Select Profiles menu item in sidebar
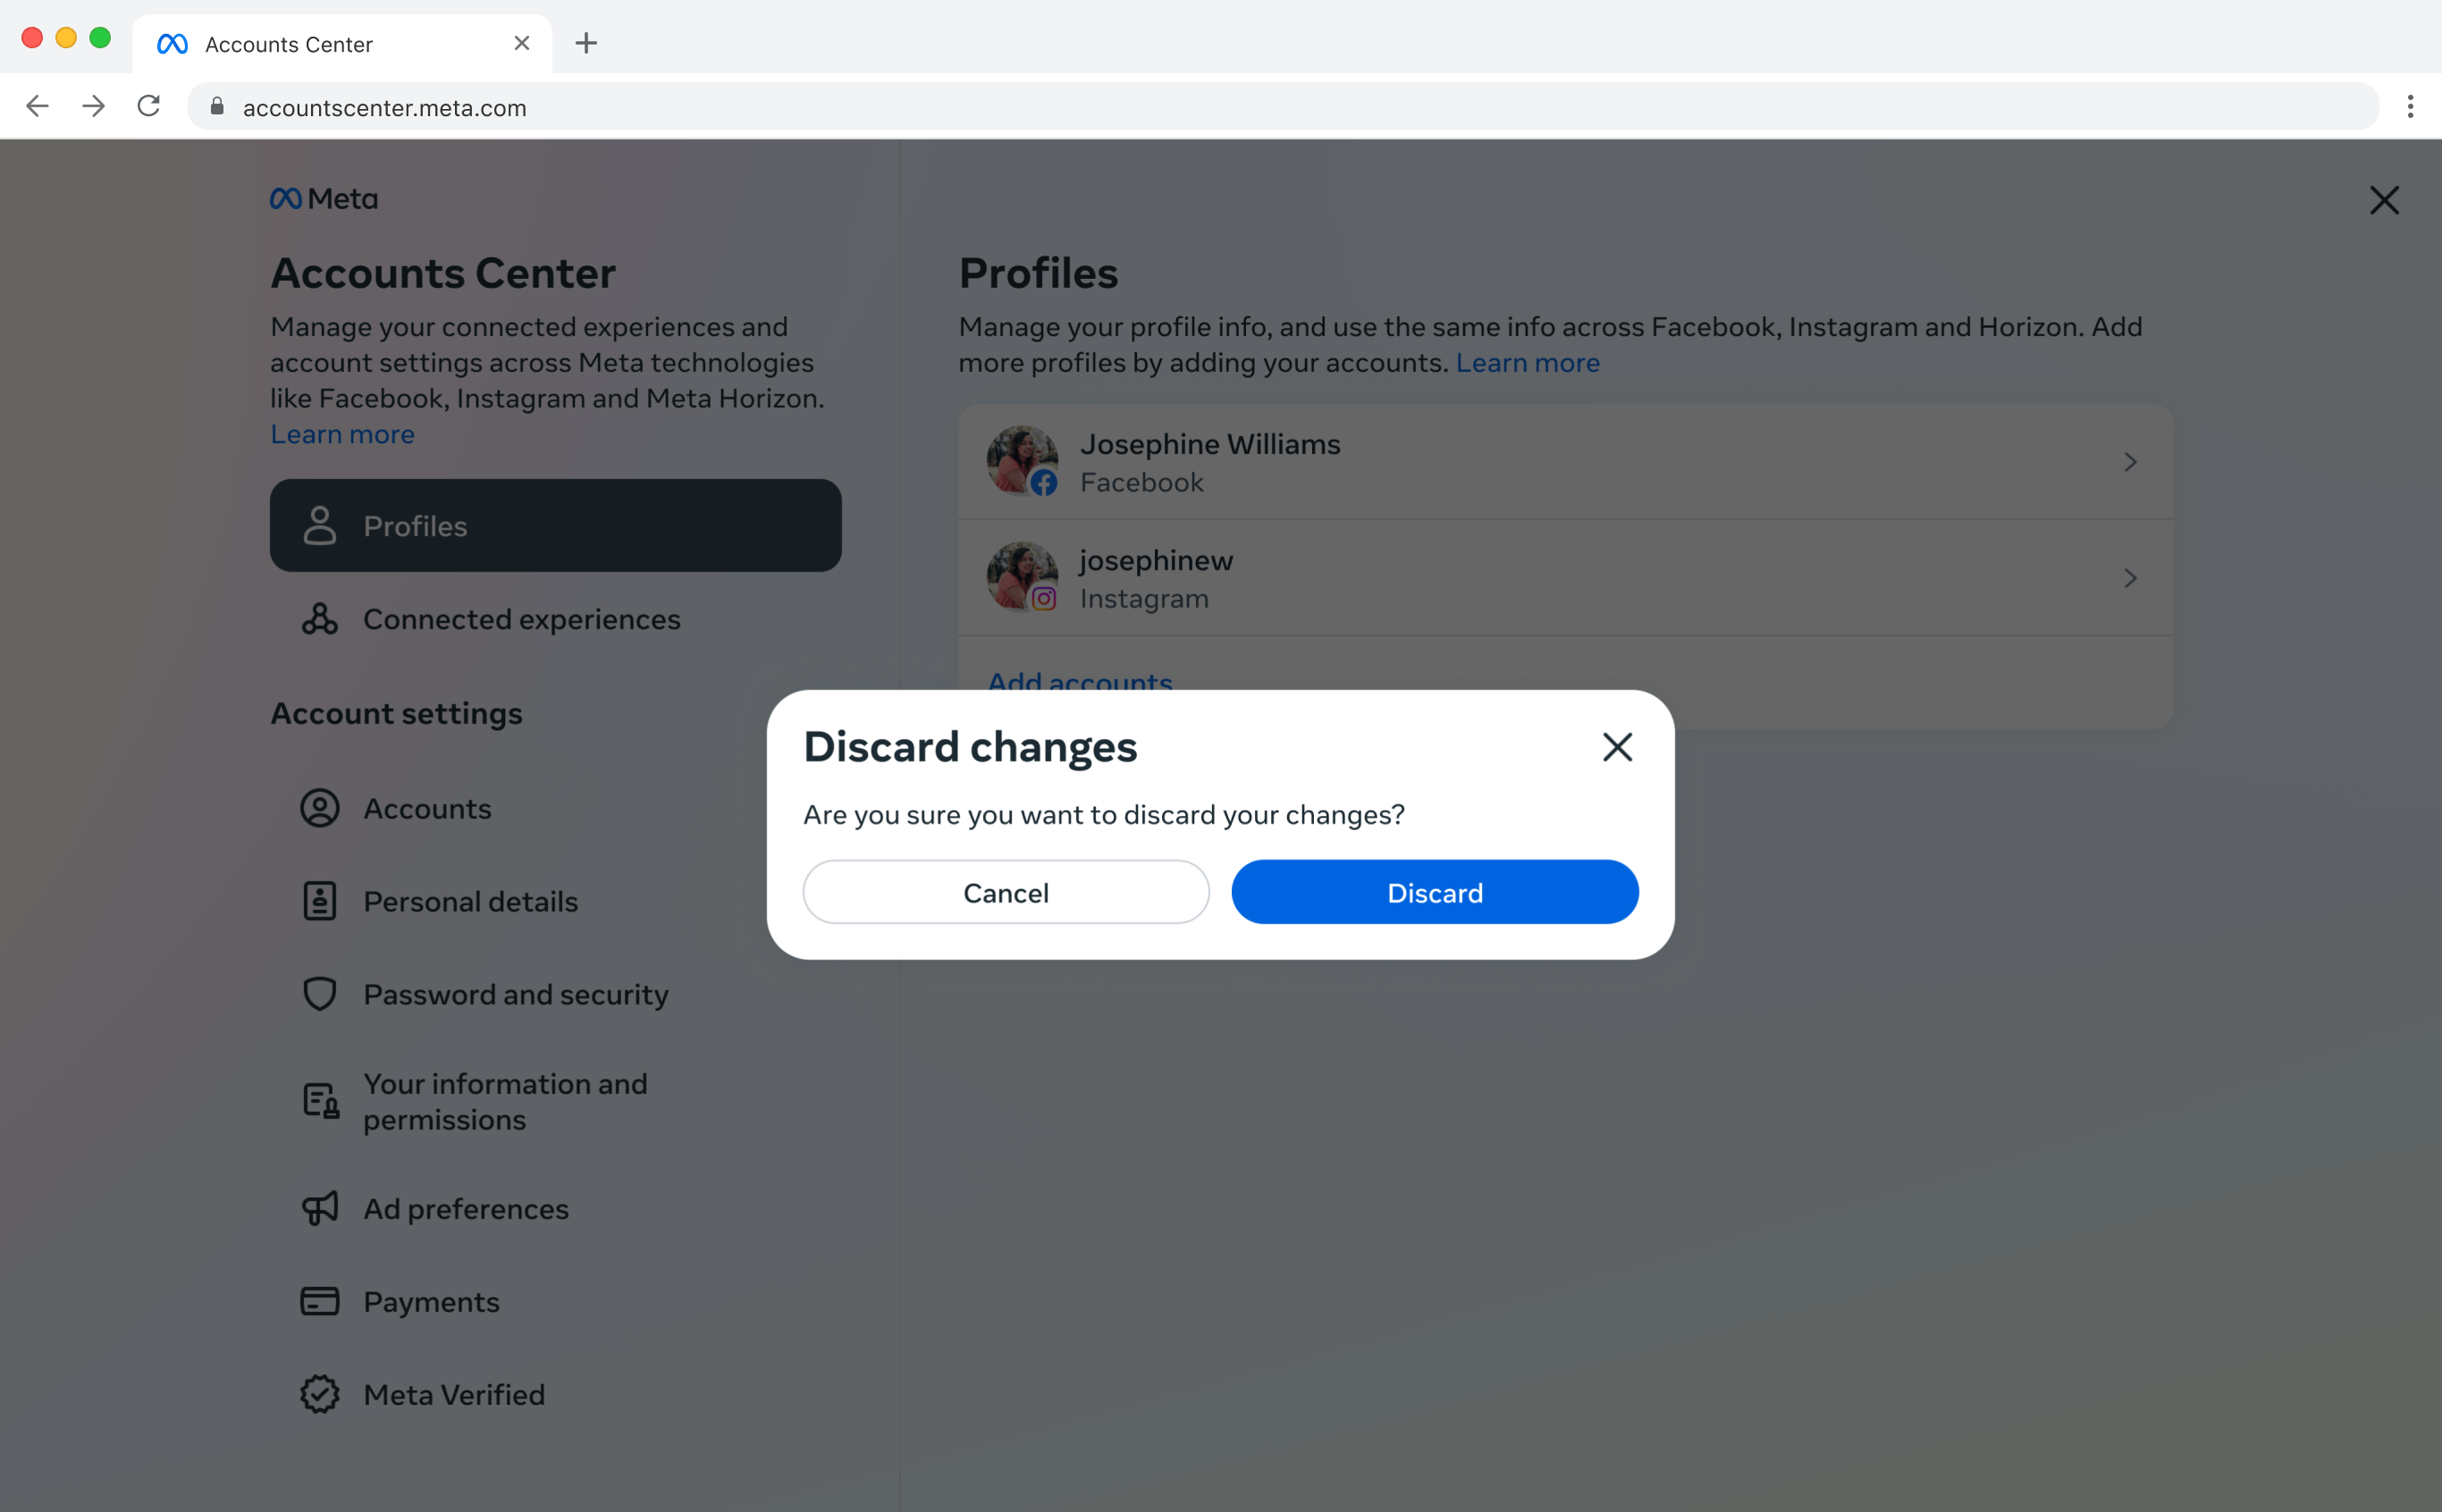Viewport: 2442px width, 1512px height. point(555,525)
